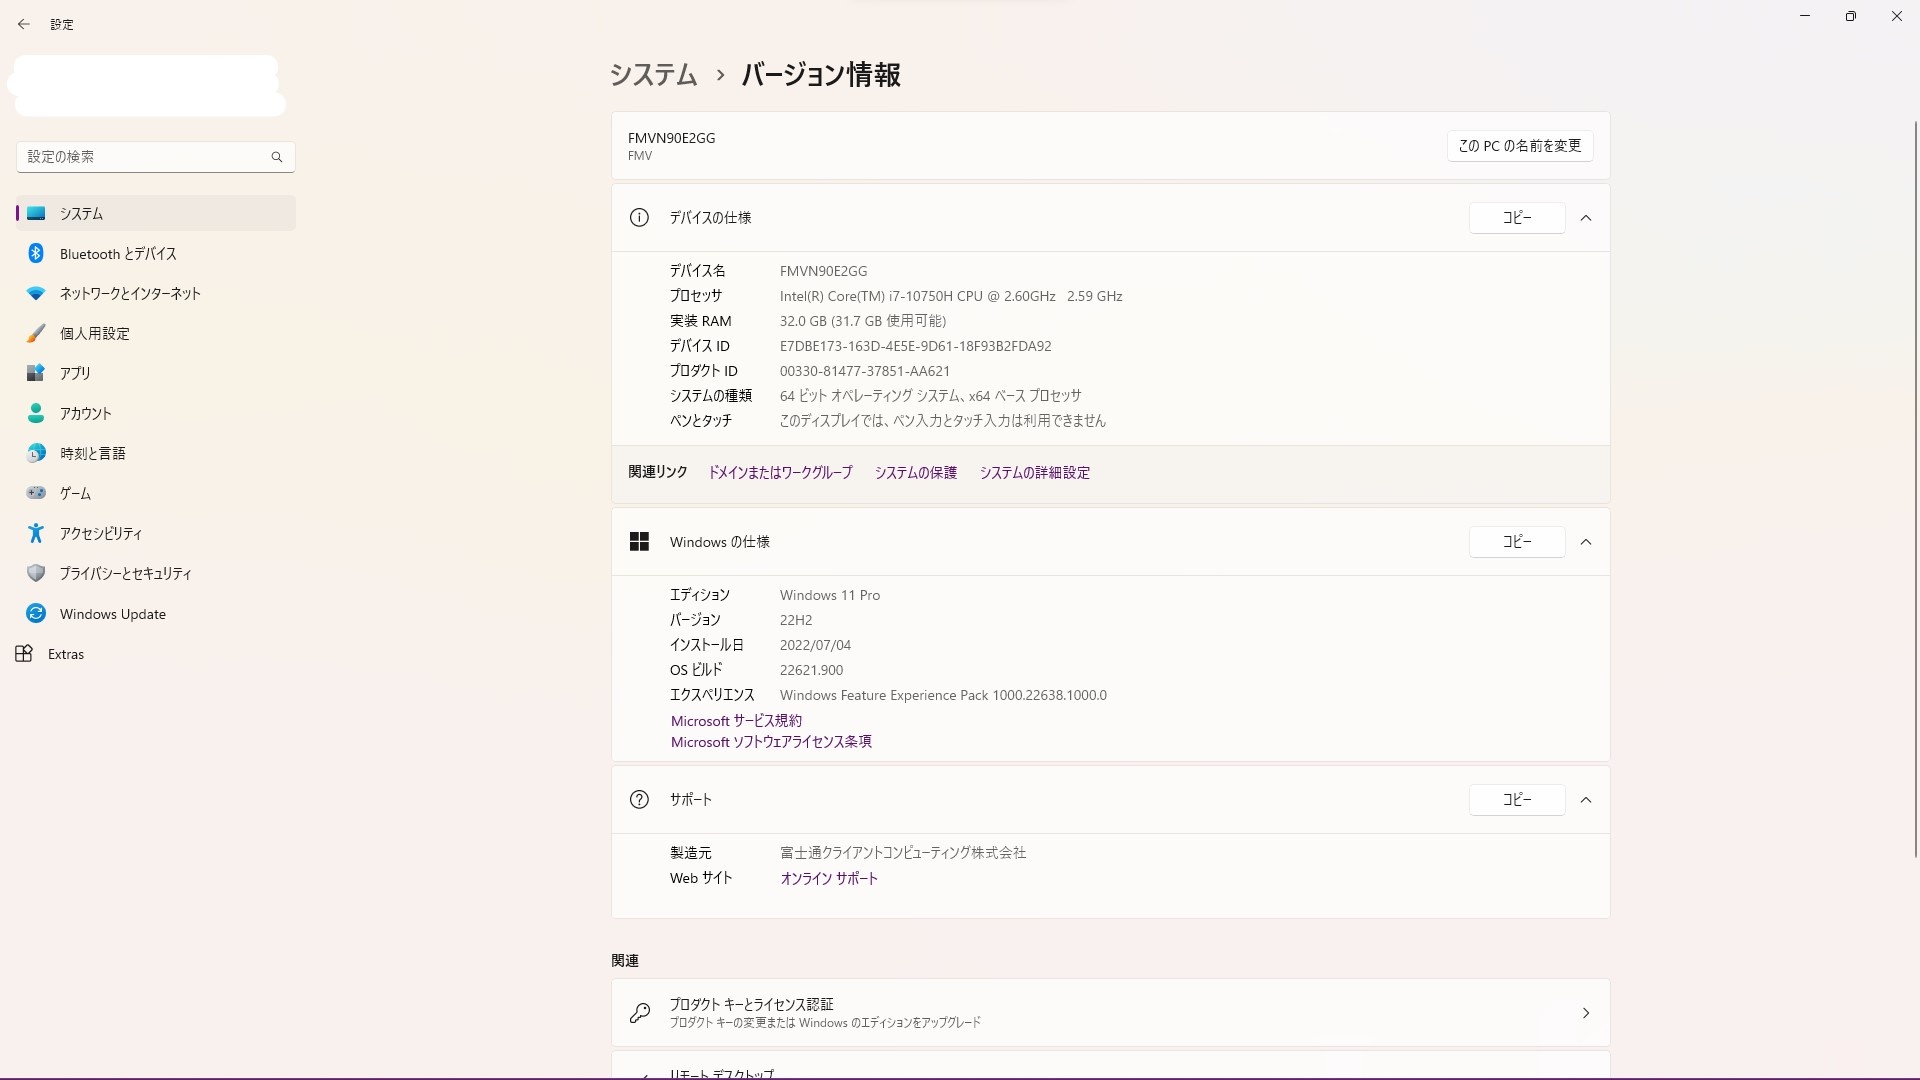Open アプリ category

[x=156, y=373]
